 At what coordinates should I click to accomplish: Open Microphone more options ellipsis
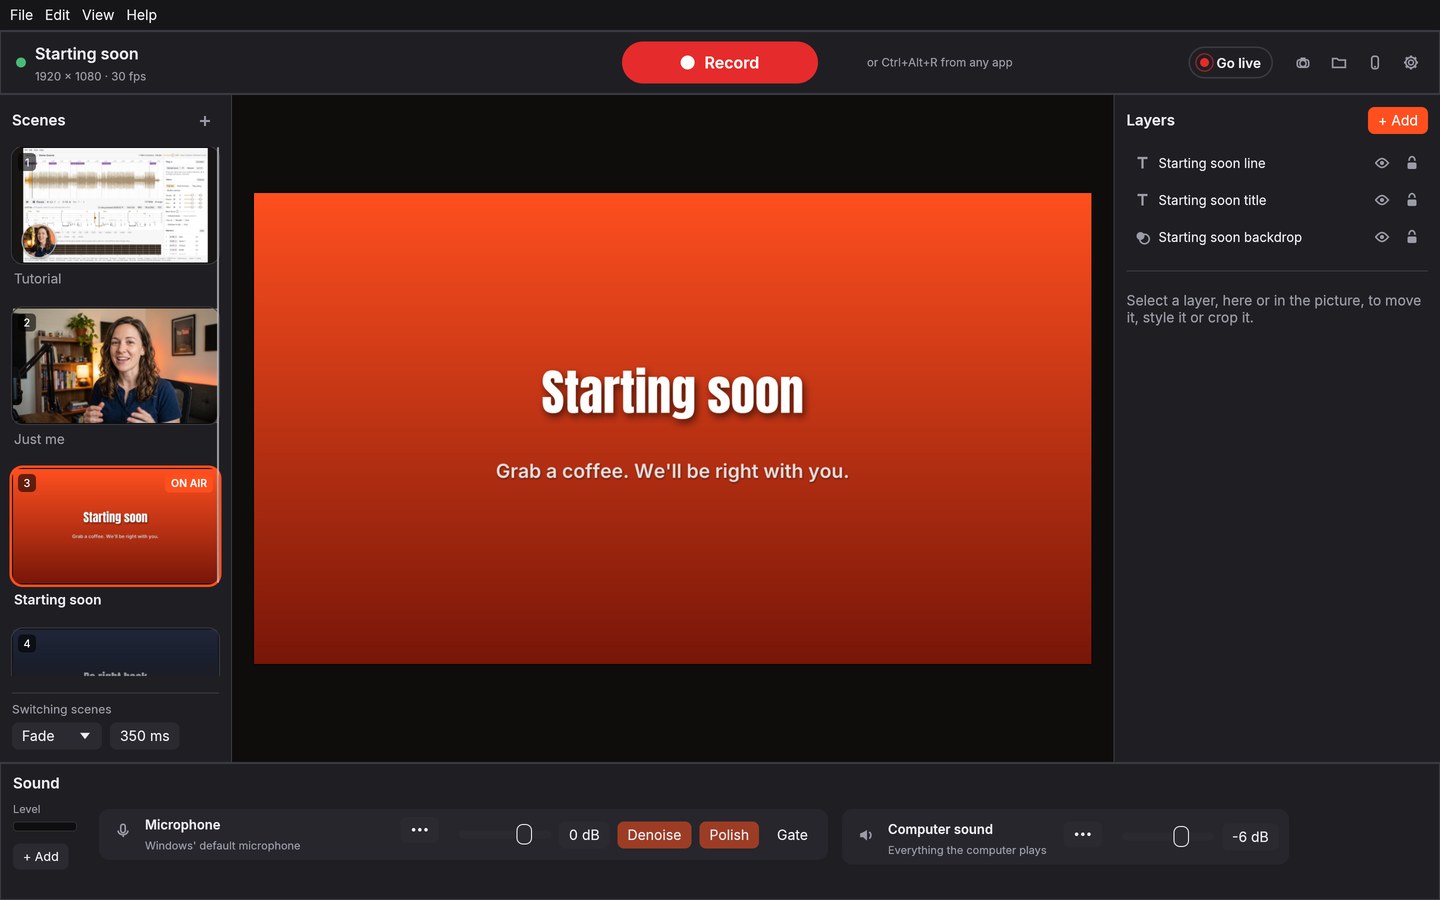pos(420,830)
